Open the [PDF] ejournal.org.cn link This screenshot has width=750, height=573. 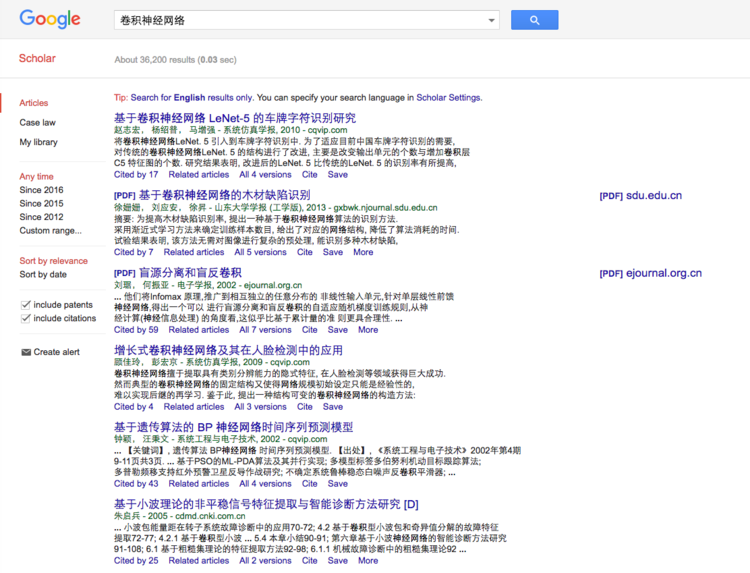click(651, 273)
